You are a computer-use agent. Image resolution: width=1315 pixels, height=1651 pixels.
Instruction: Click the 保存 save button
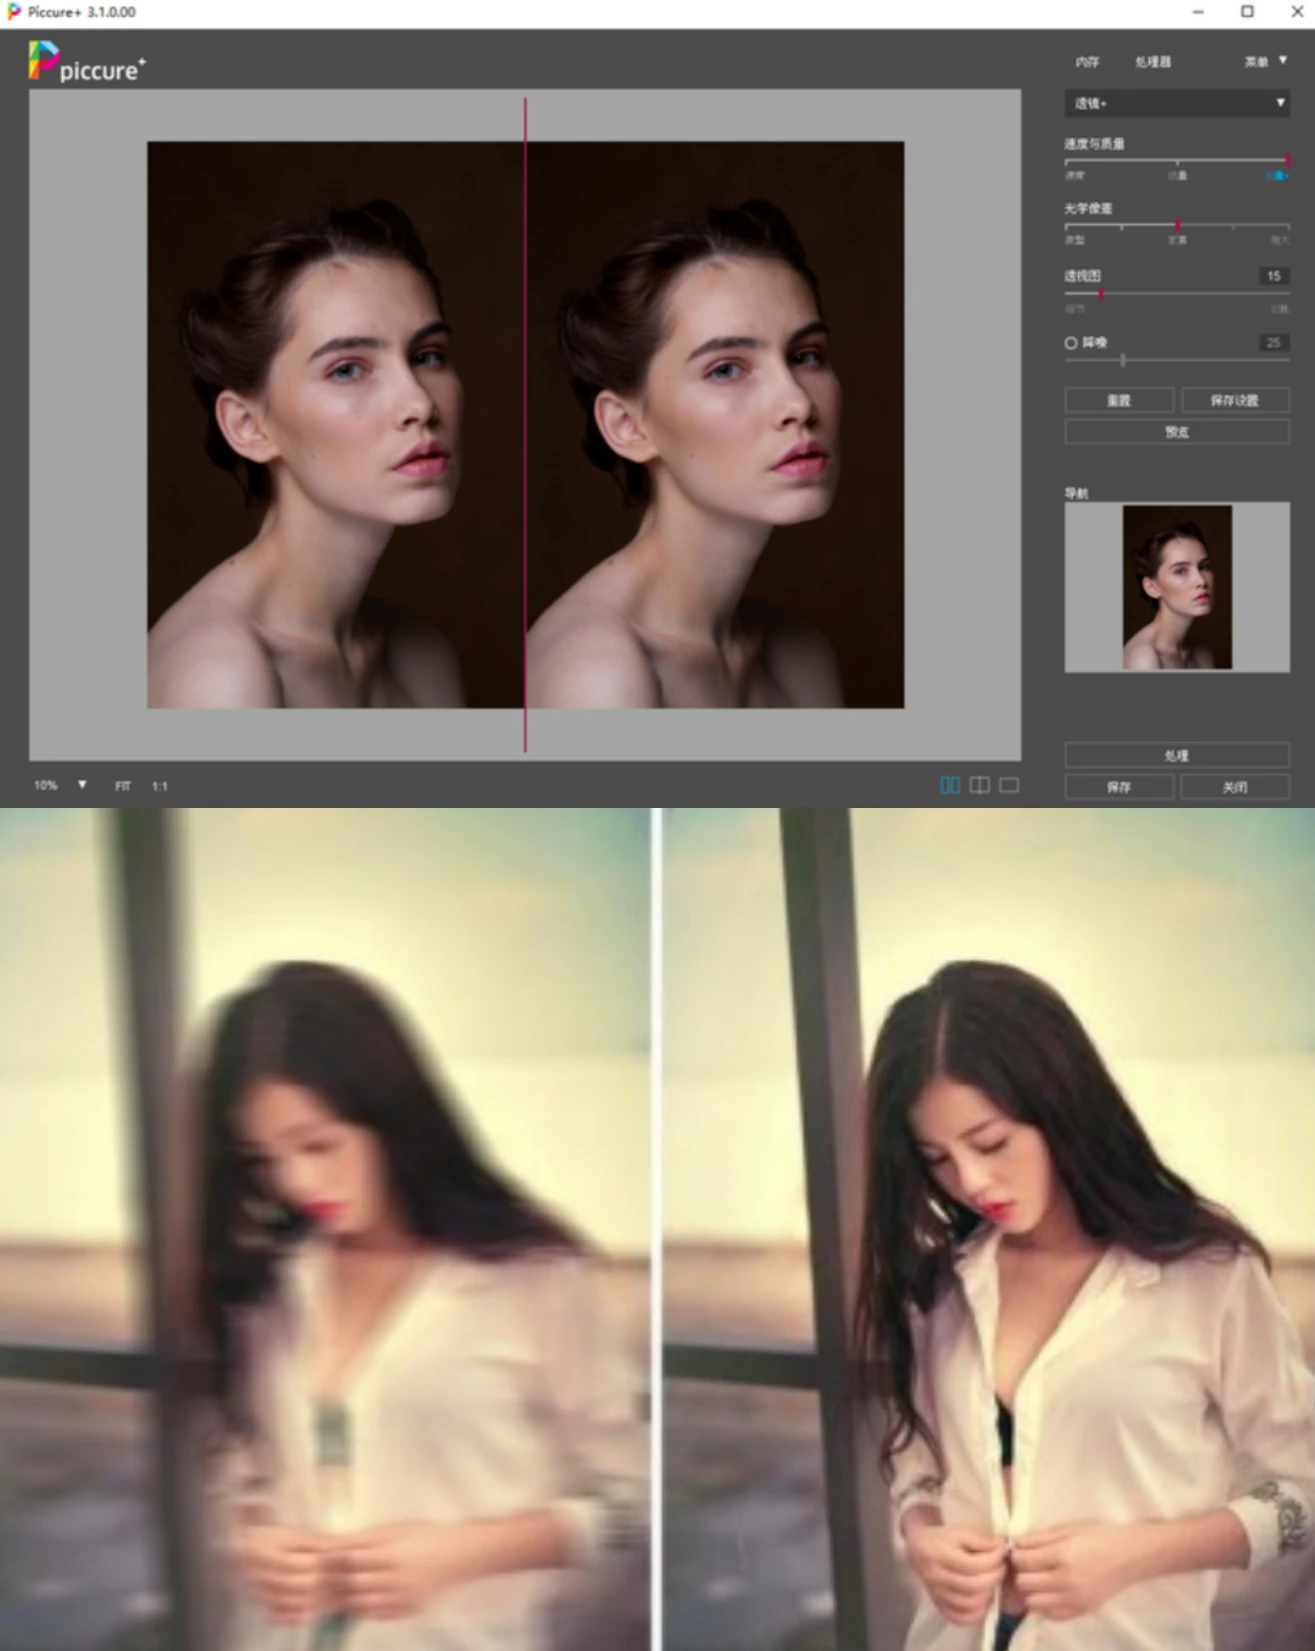(x=1118, y=788)
